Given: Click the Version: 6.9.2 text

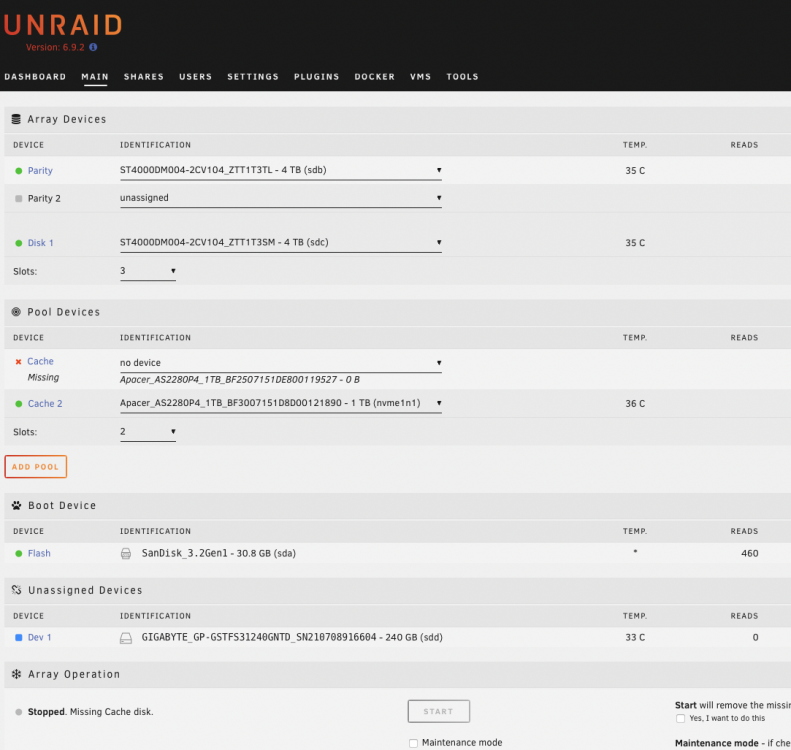Looking at the screenshot, I should click(55, 47).
